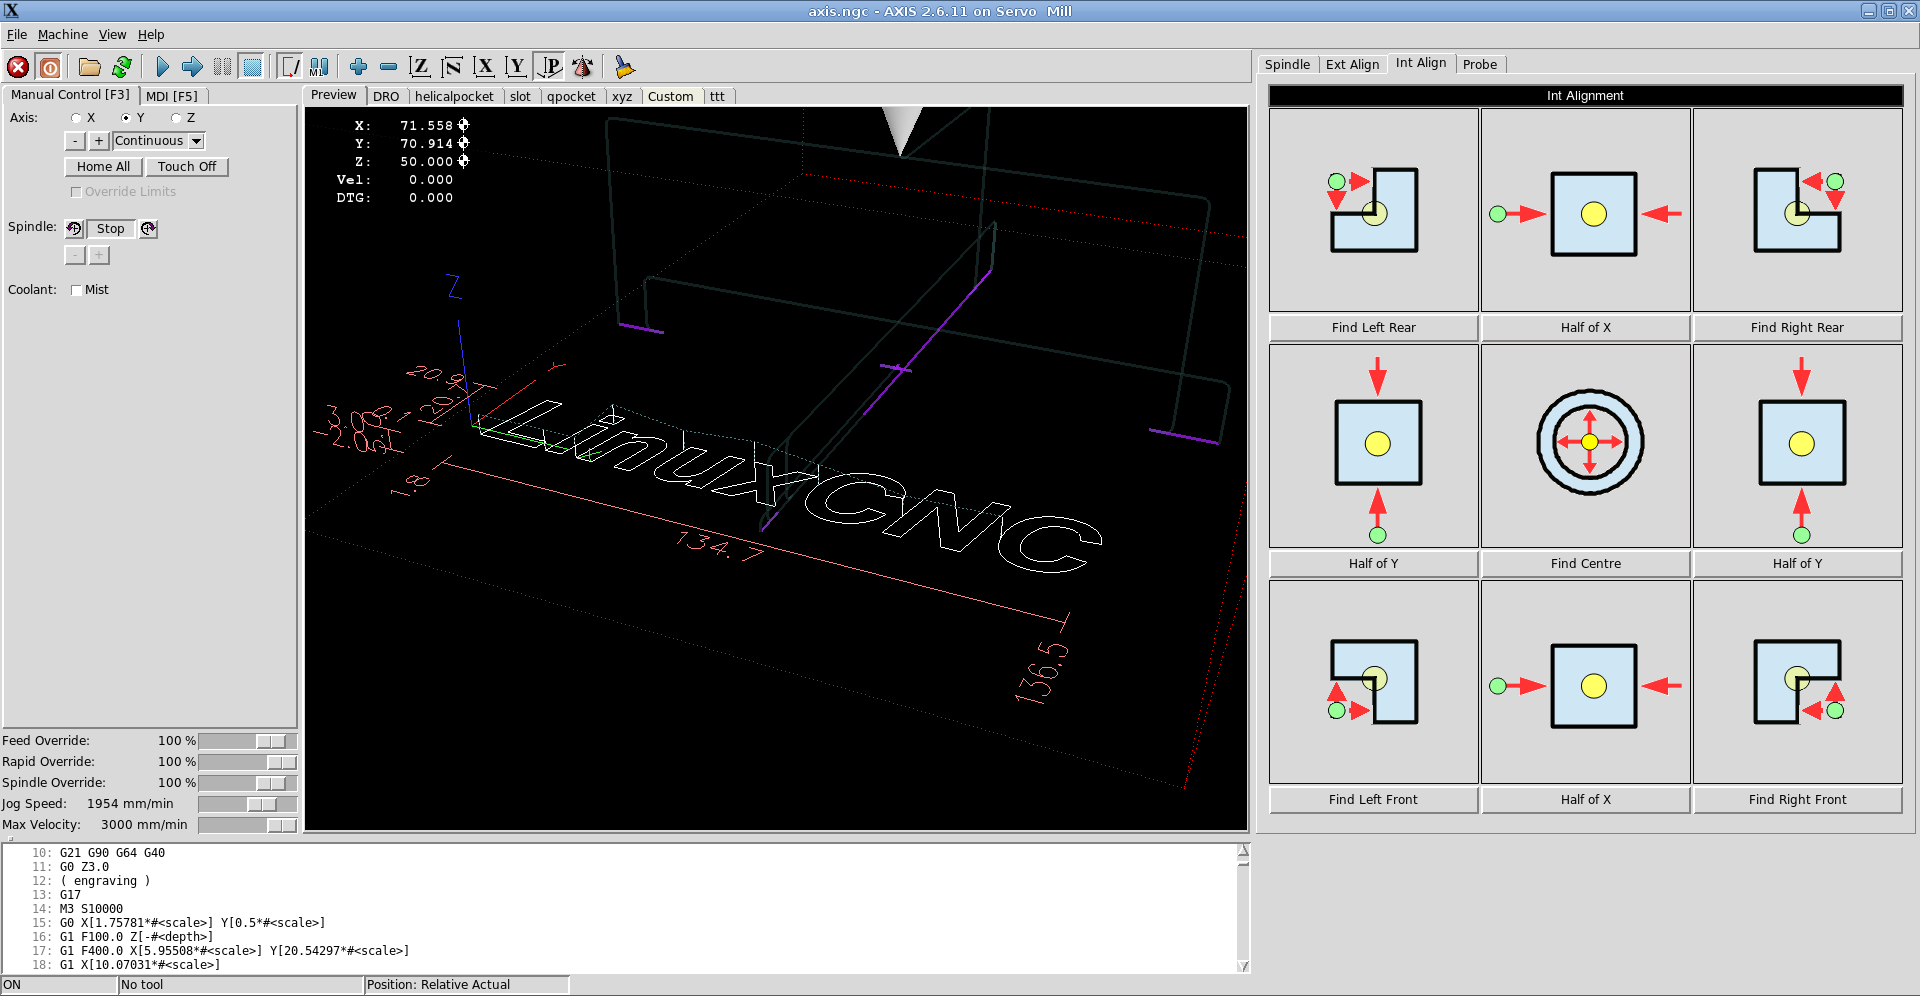Select the X axis radio button

pyautogui.click(x=77, y=118)
